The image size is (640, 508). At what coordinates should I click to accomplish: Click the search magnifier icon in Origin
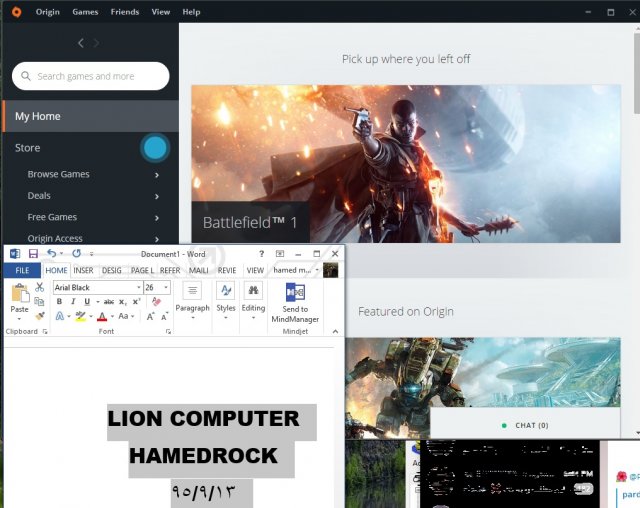point(26,76)
